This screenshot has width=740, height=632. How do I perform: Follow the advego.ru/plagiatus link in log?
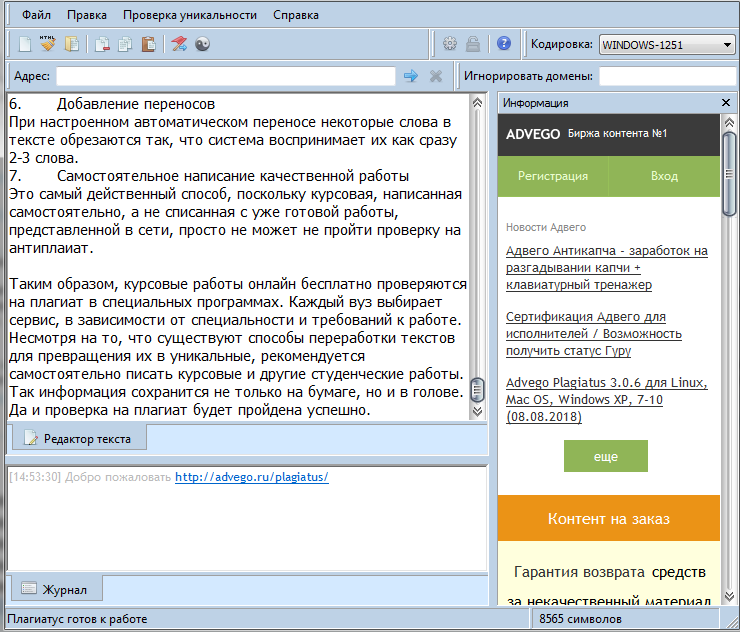(252, 477)
